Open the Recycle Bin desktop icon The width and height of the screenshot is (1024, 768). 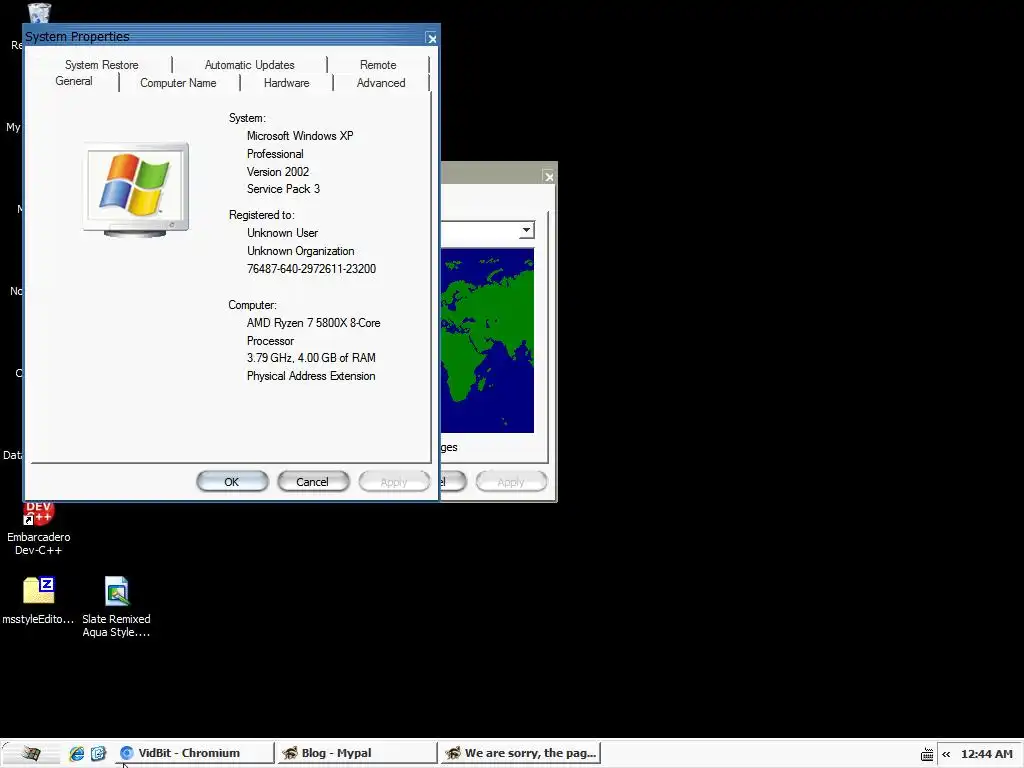(39, 13)
